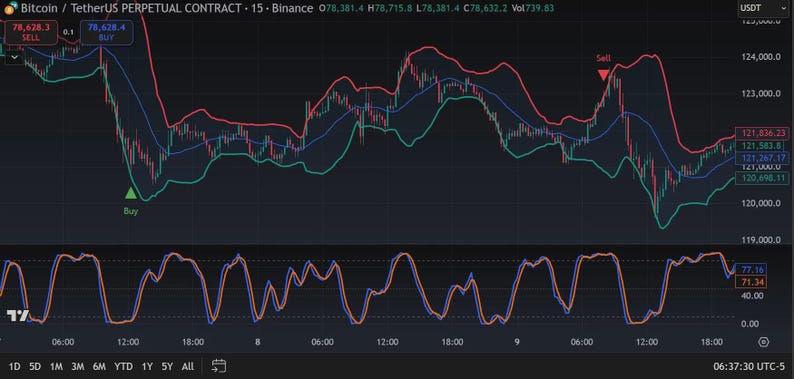Select the 3M time range
Image resolution: width=794 pixels, height=379 pixels.
[77, 366]
